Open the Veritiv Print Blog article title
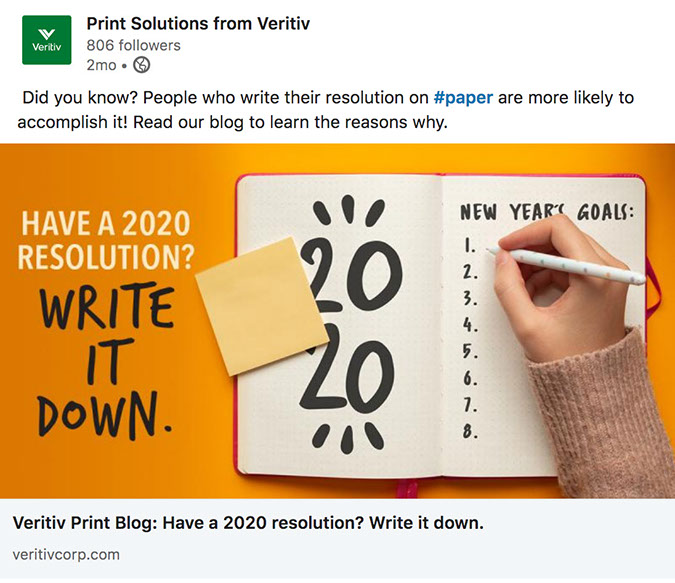The image size is (675, 583). (x=248, y=523)
